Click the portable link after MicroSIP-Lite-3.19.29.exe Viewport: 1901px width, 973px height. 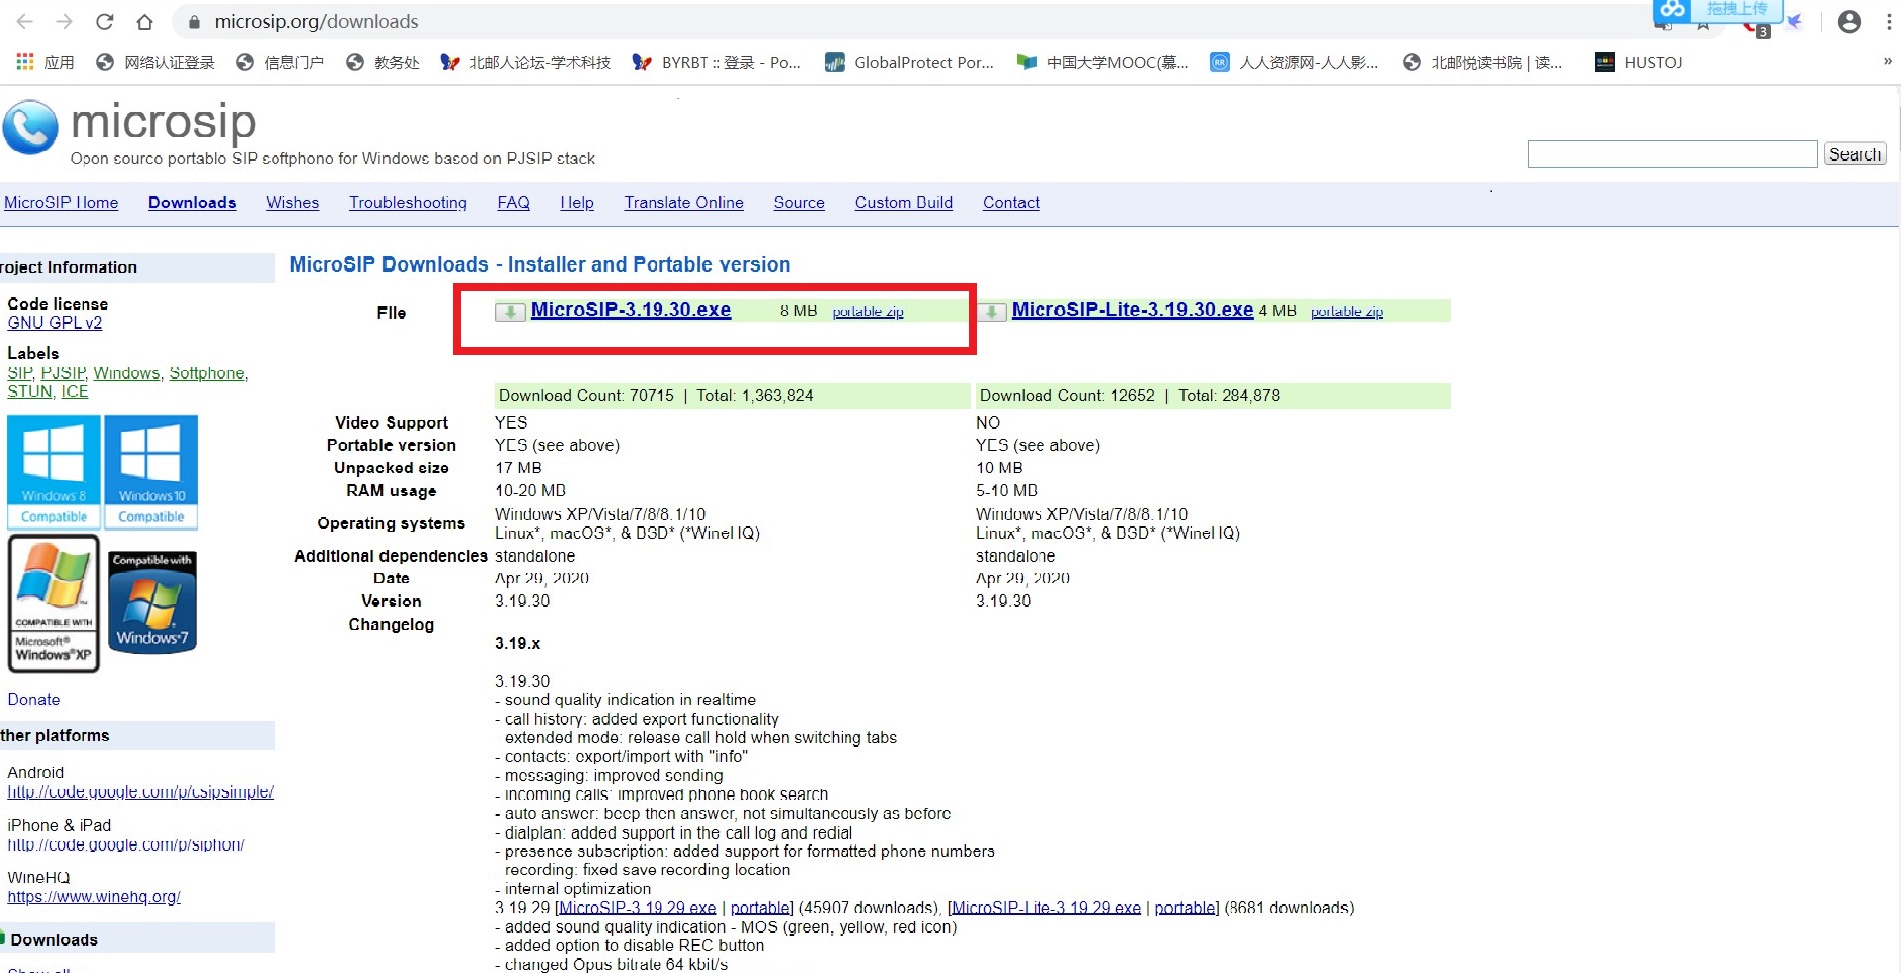pos(1184,908)
